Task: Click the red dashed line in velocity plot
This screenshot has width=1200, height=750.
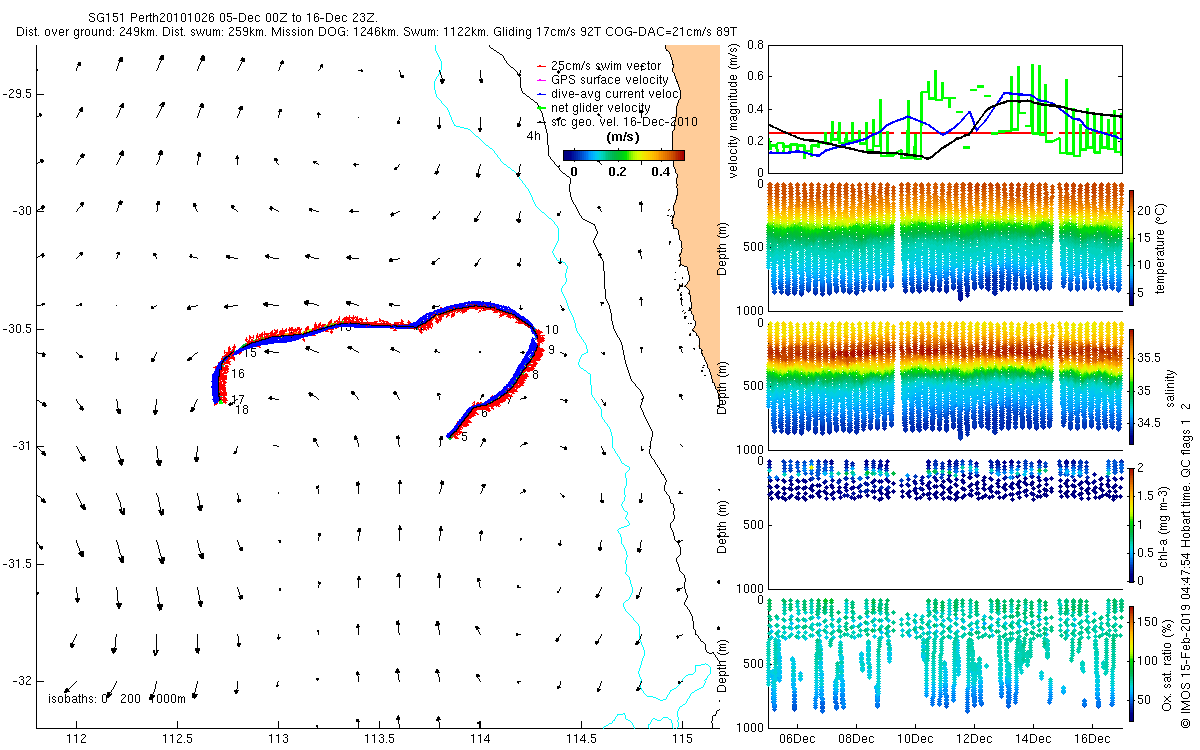Action: pos(945,132)
